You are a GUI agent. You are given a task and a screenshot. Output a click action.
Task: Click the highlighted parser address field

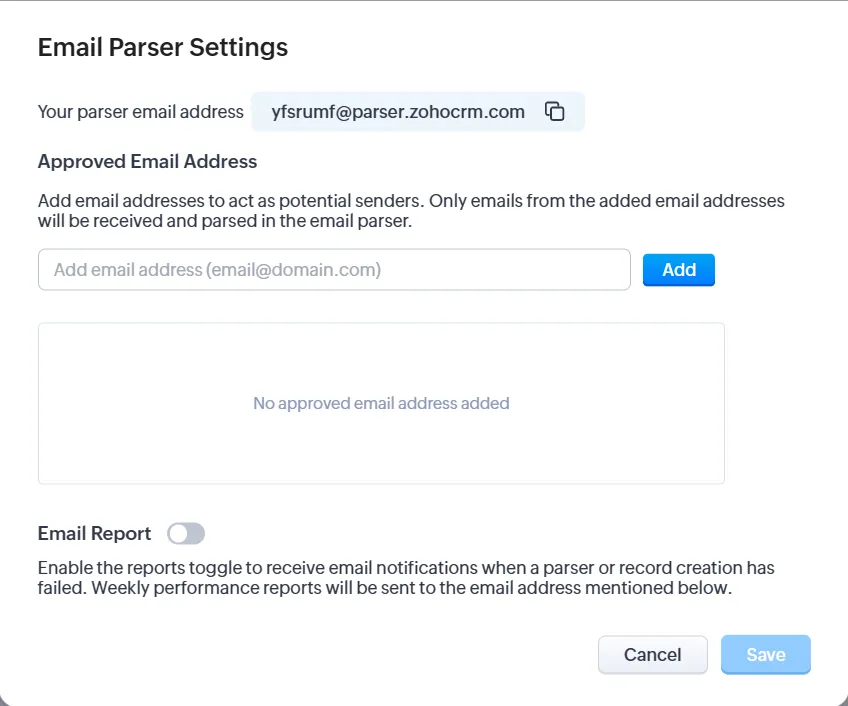tap(396, 111)
